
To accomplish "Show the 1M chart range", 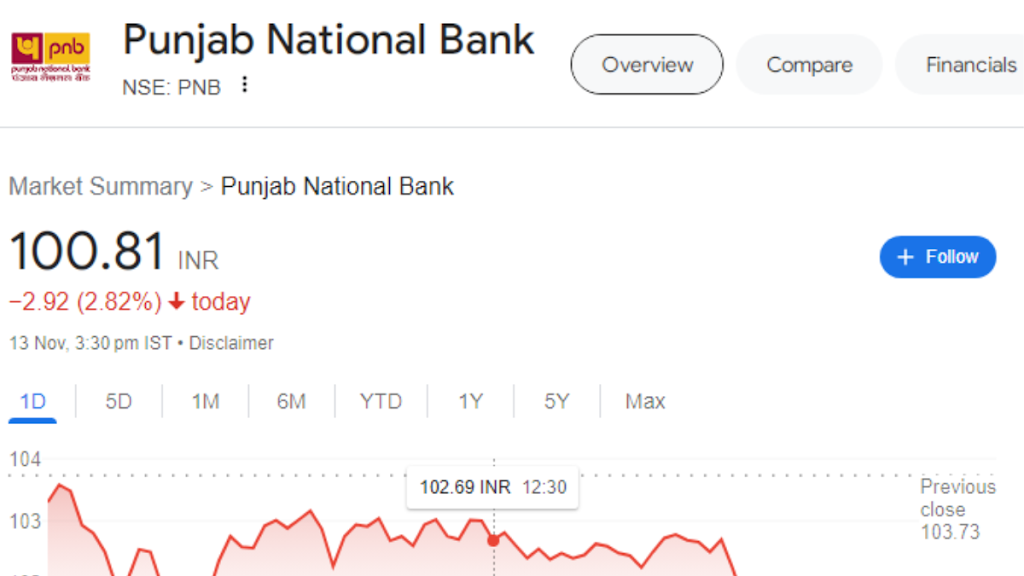I will point(205,401).
